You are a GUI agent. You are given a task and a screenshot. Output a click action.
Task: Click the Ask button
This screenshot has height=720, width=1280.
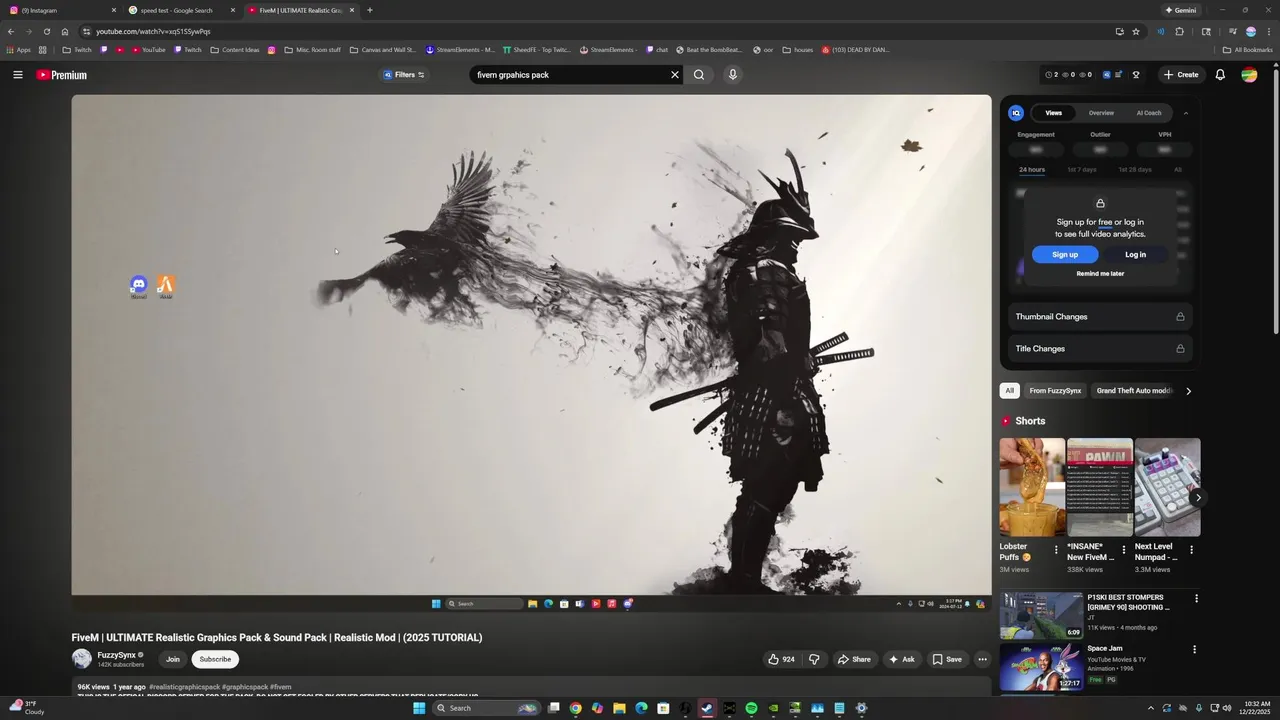point(902,660)
